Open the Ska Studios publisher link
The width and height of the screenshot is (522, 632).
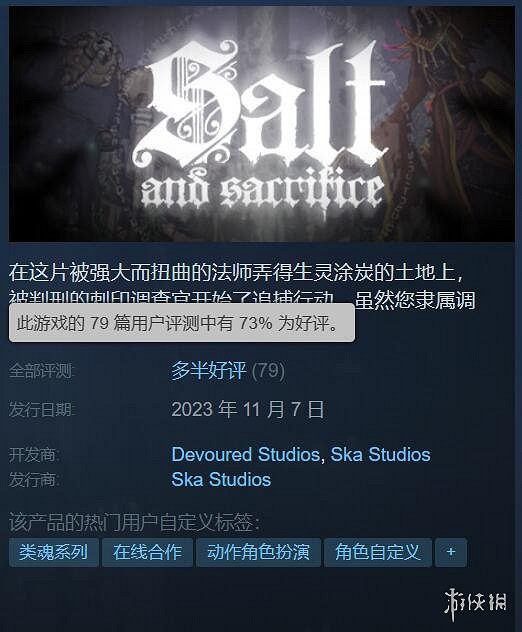(x=221, y=480)
